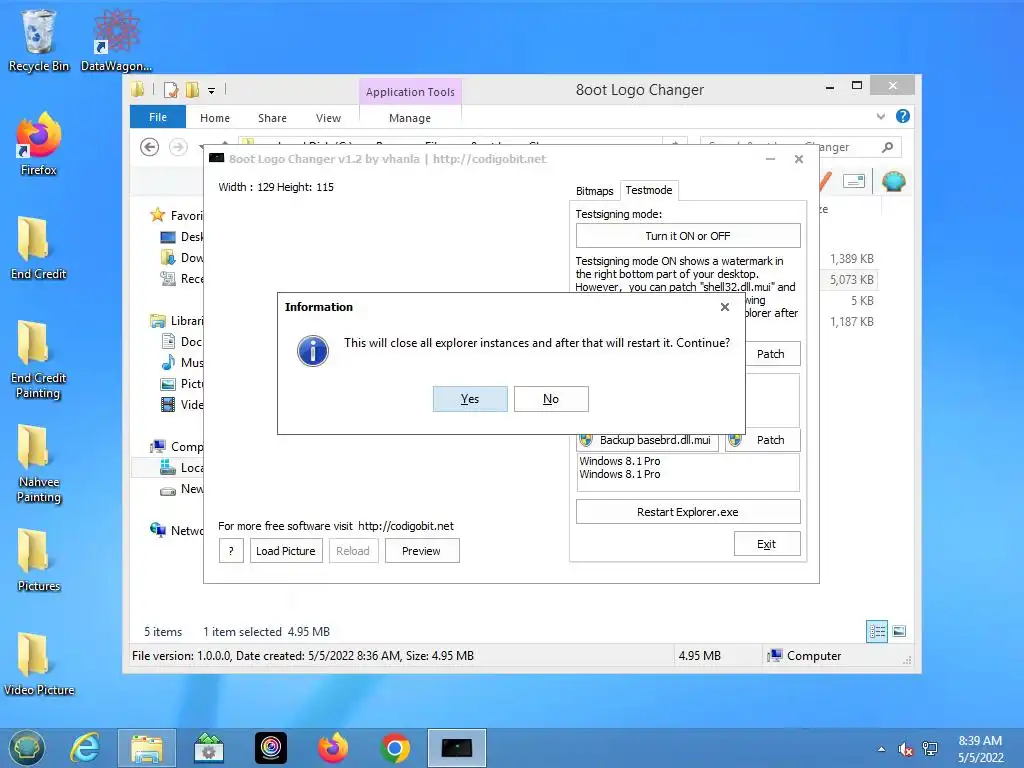This screenshot has height=768, width=1024.
Task: Click the 5,073 KB file size cell
Action: tap(852, 280)
